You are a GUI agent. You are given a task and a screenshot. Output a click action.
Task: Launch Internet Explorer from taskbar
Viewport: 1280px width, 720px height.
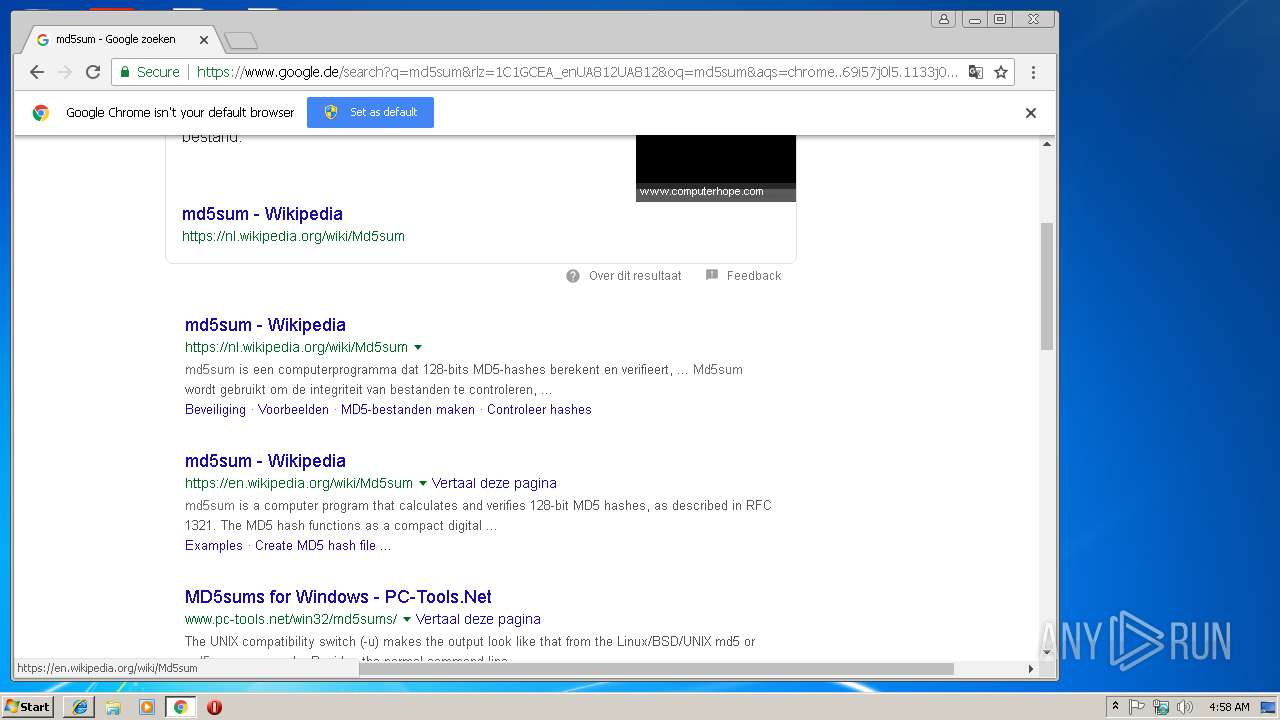pos(80,707)
